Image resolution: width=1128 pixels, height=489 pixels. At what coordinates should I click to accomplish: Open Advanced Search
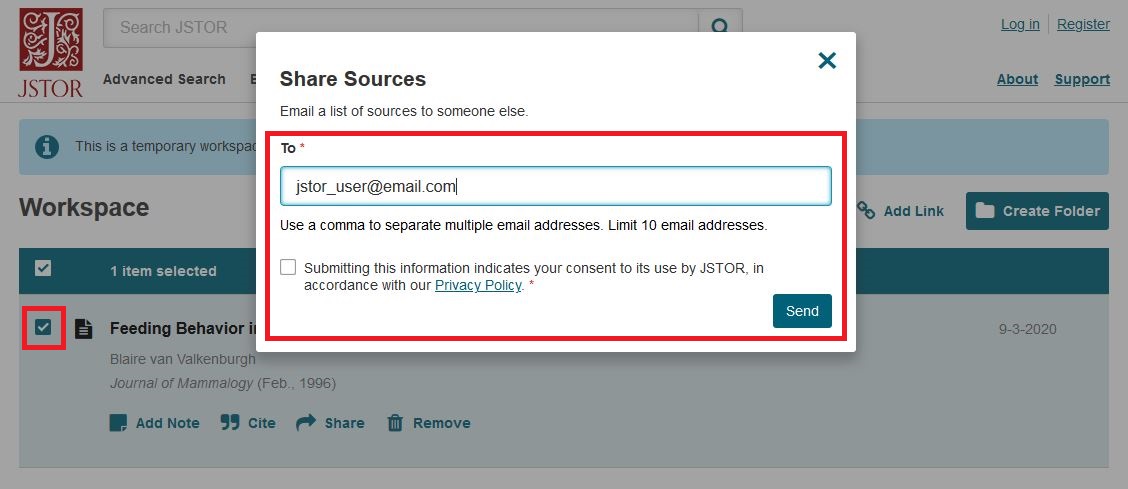(x=164, y=79)
